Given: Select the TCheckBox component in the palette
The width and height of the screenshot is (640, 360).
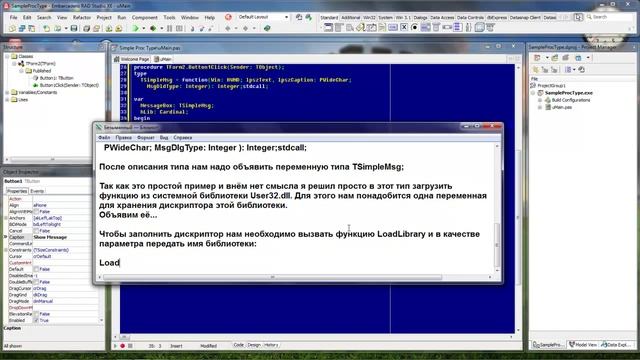Looking at the screenshot, I should click(x=404, y=28).
